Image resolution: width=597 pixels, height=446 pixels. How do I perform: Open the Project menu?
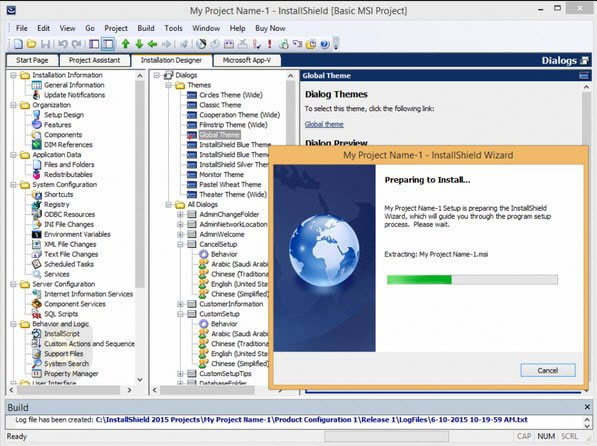[116, 28]
